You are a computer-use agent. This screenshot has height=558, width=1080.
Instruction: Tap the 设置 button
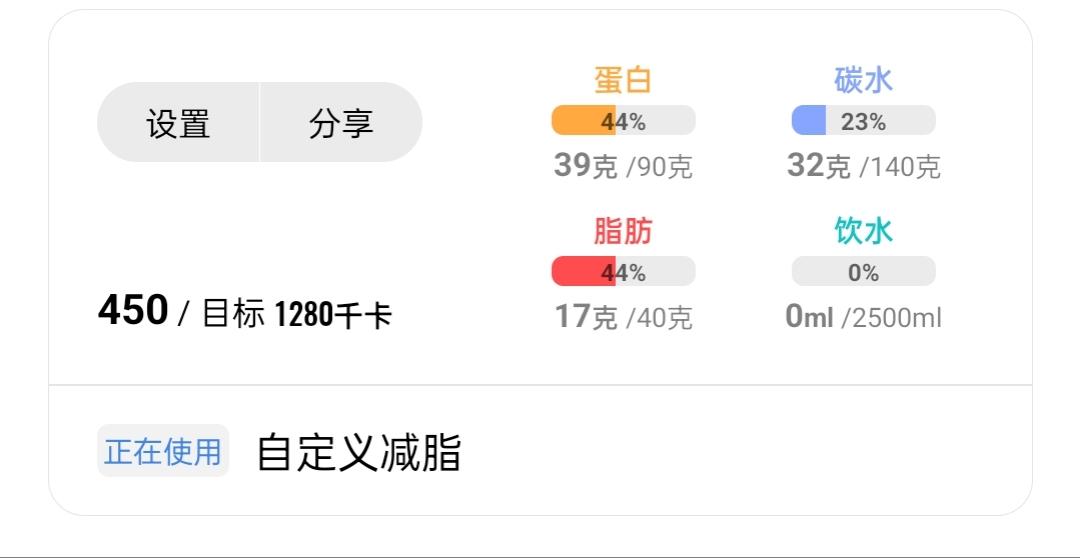(x=178, y=123)
